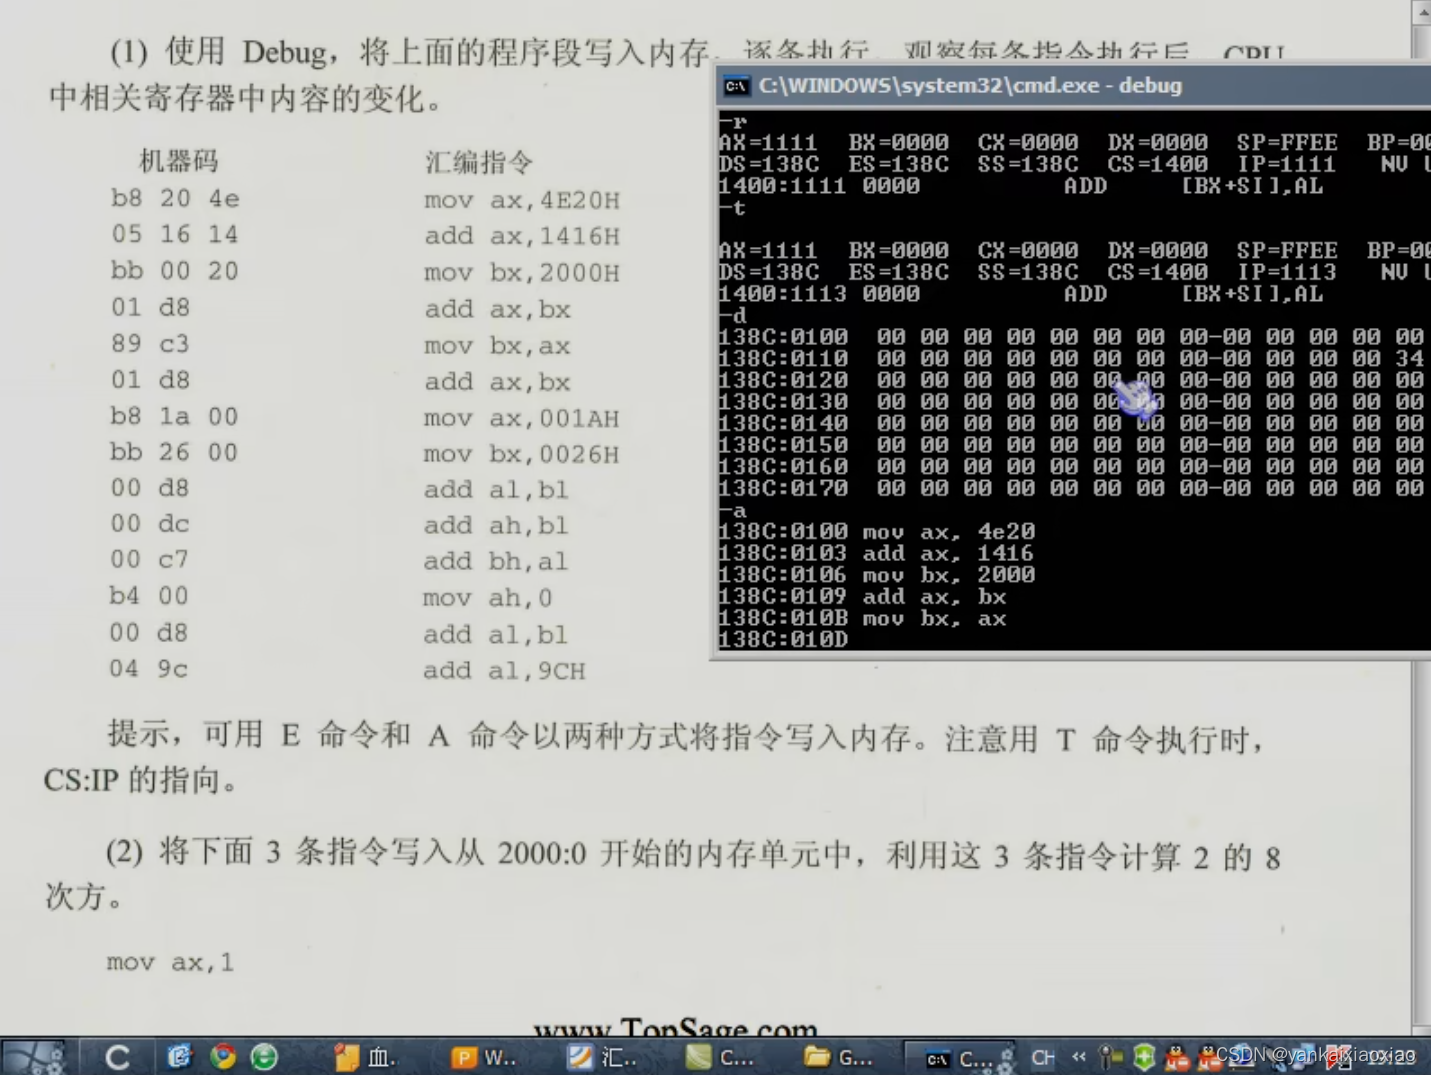This screenshot has width=1431, height=1075.
Task: Click the white C quick-launch icon
Action: click(117, 1057)
